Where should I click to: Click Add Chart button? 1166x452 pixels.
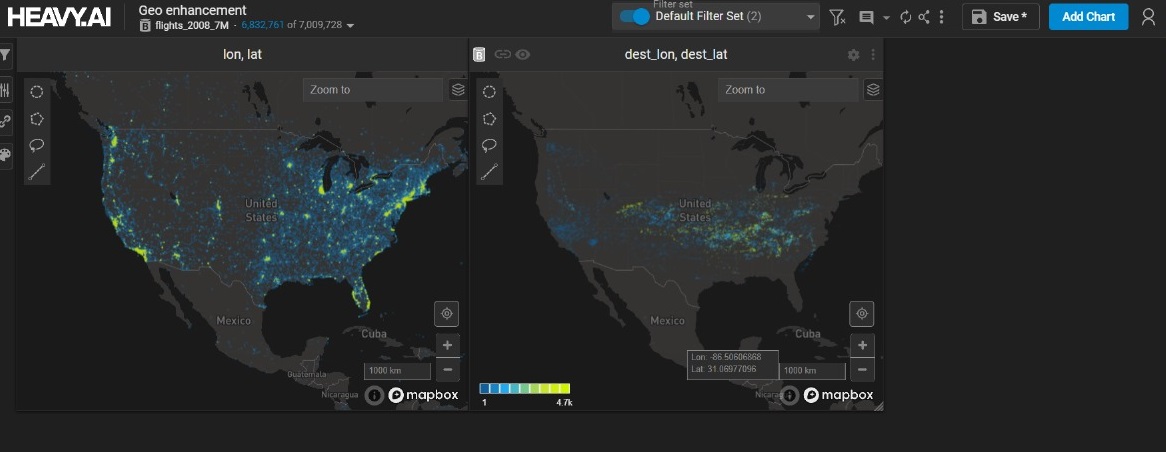click(x=1089, y=17)
